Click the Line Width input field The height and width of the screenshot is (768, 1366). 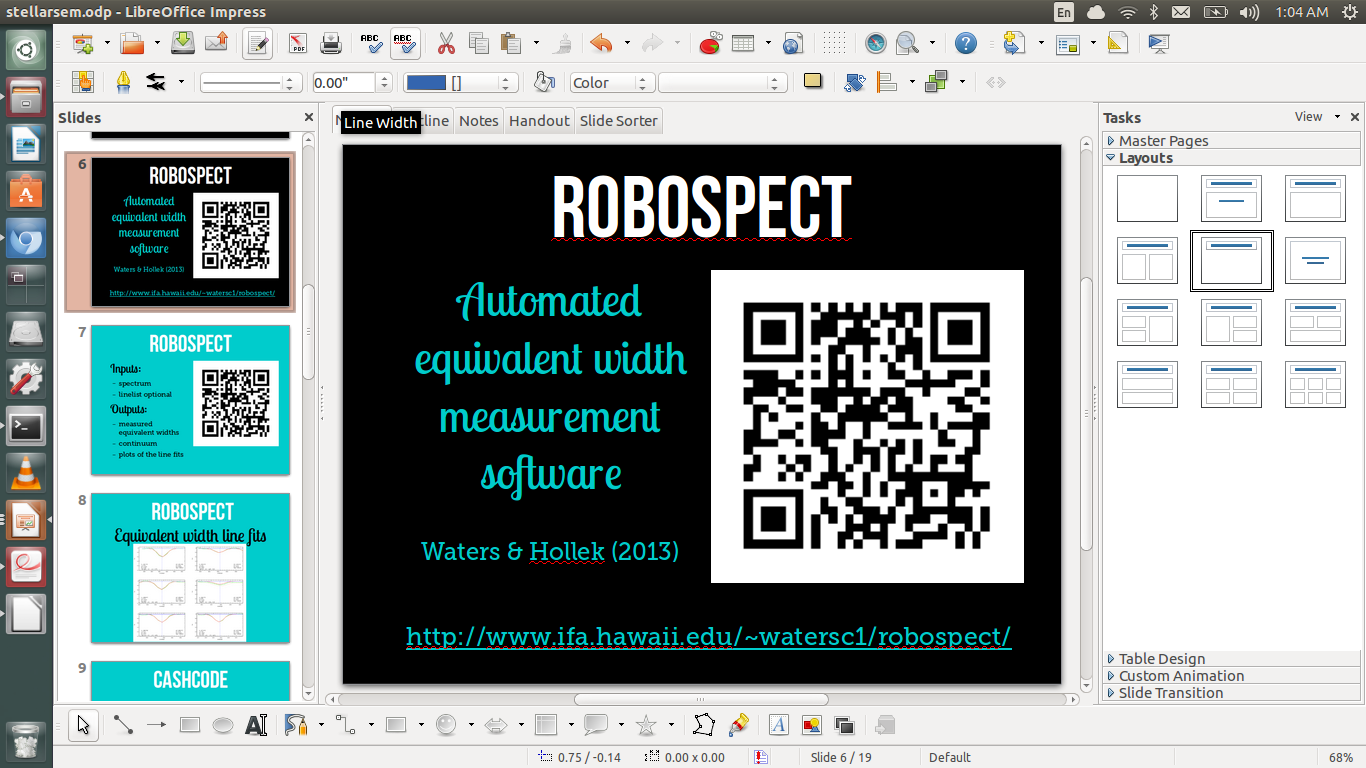coord(343,83)
